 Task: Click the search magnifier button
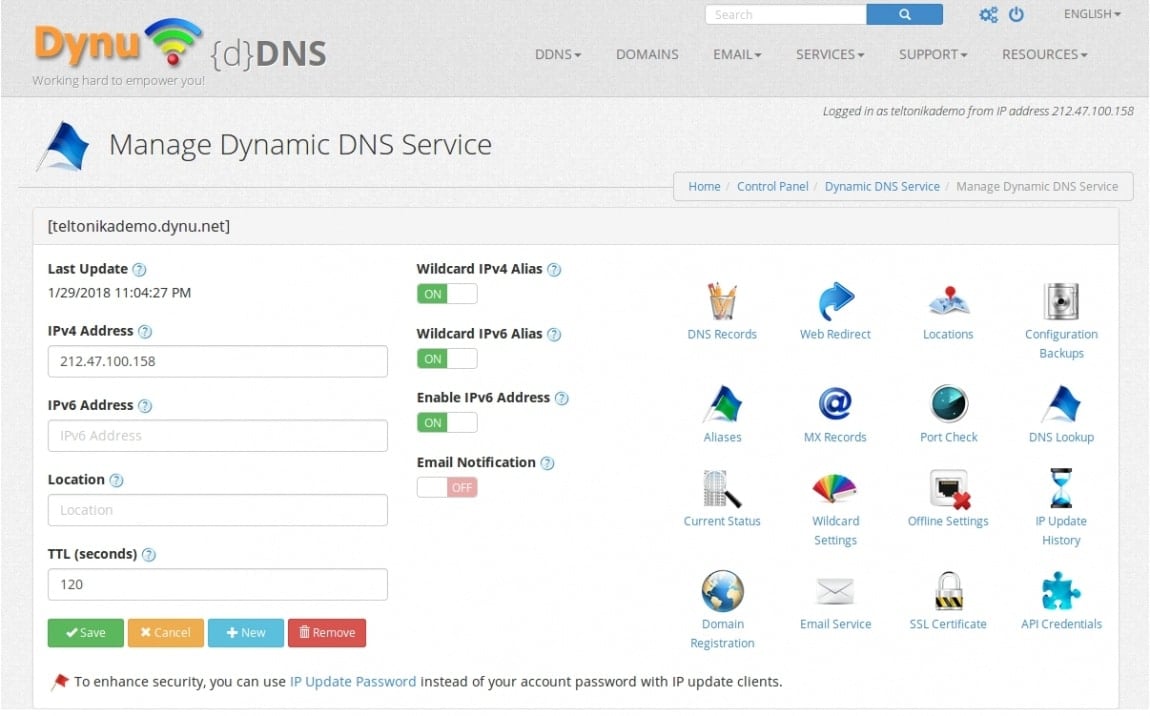click(904, 14)
